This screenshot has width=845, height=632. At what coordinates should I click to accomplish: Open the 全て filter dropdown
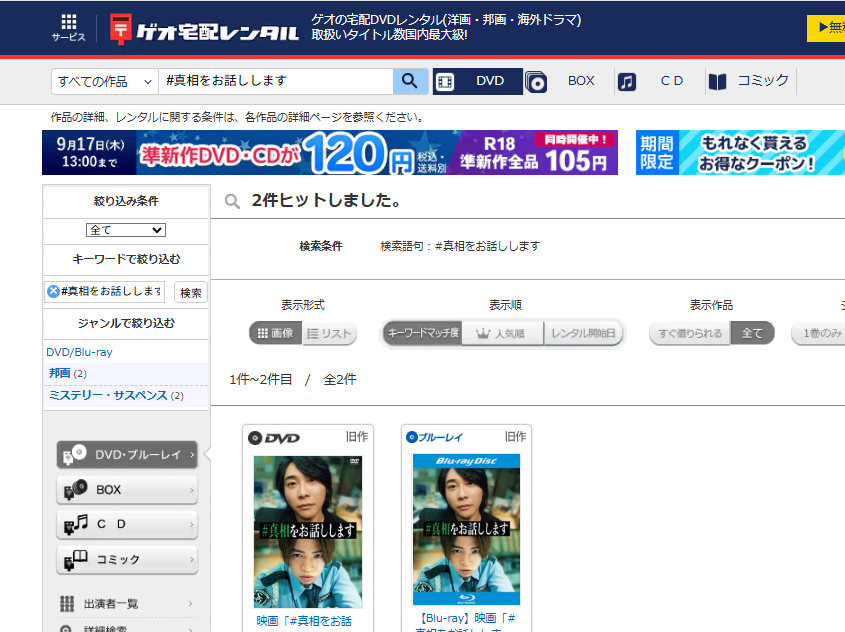126,230
